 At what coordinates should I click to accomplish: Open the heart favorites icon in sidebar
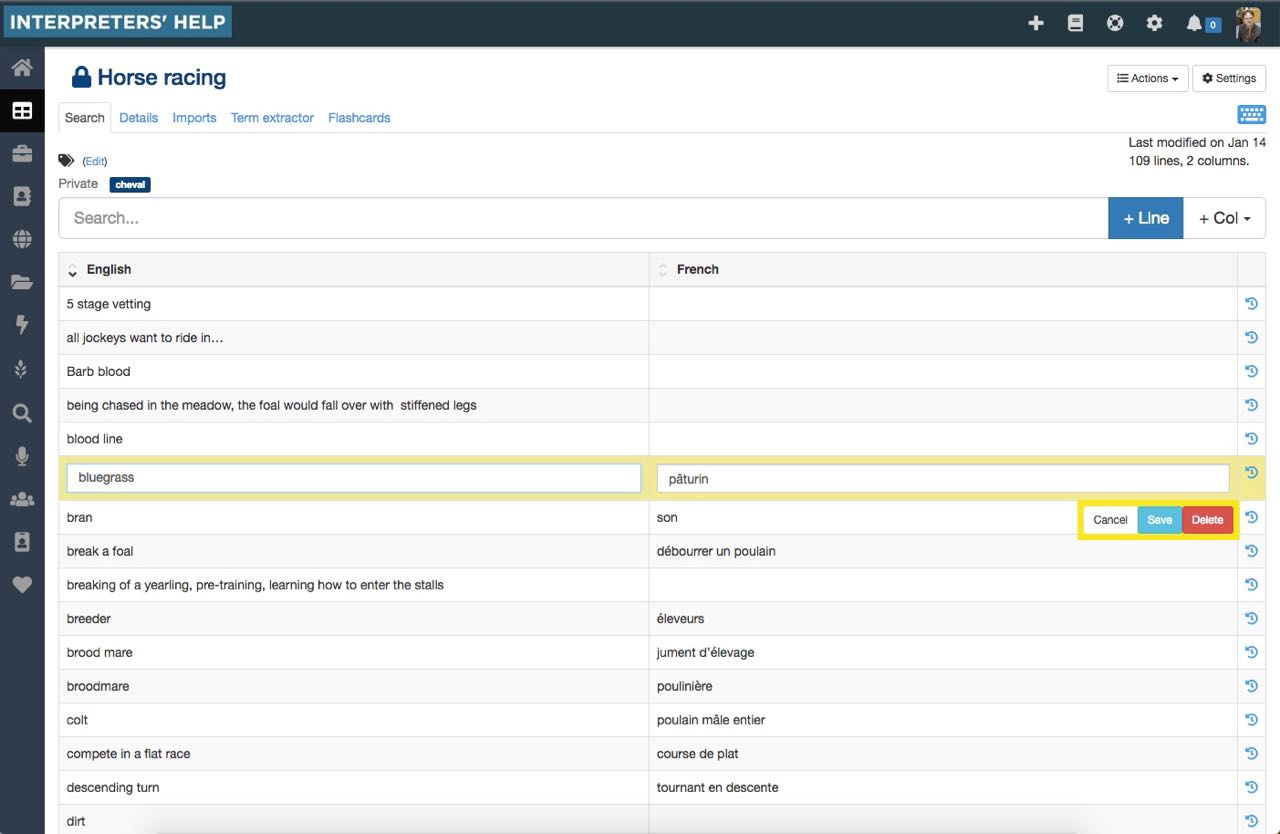22,585
